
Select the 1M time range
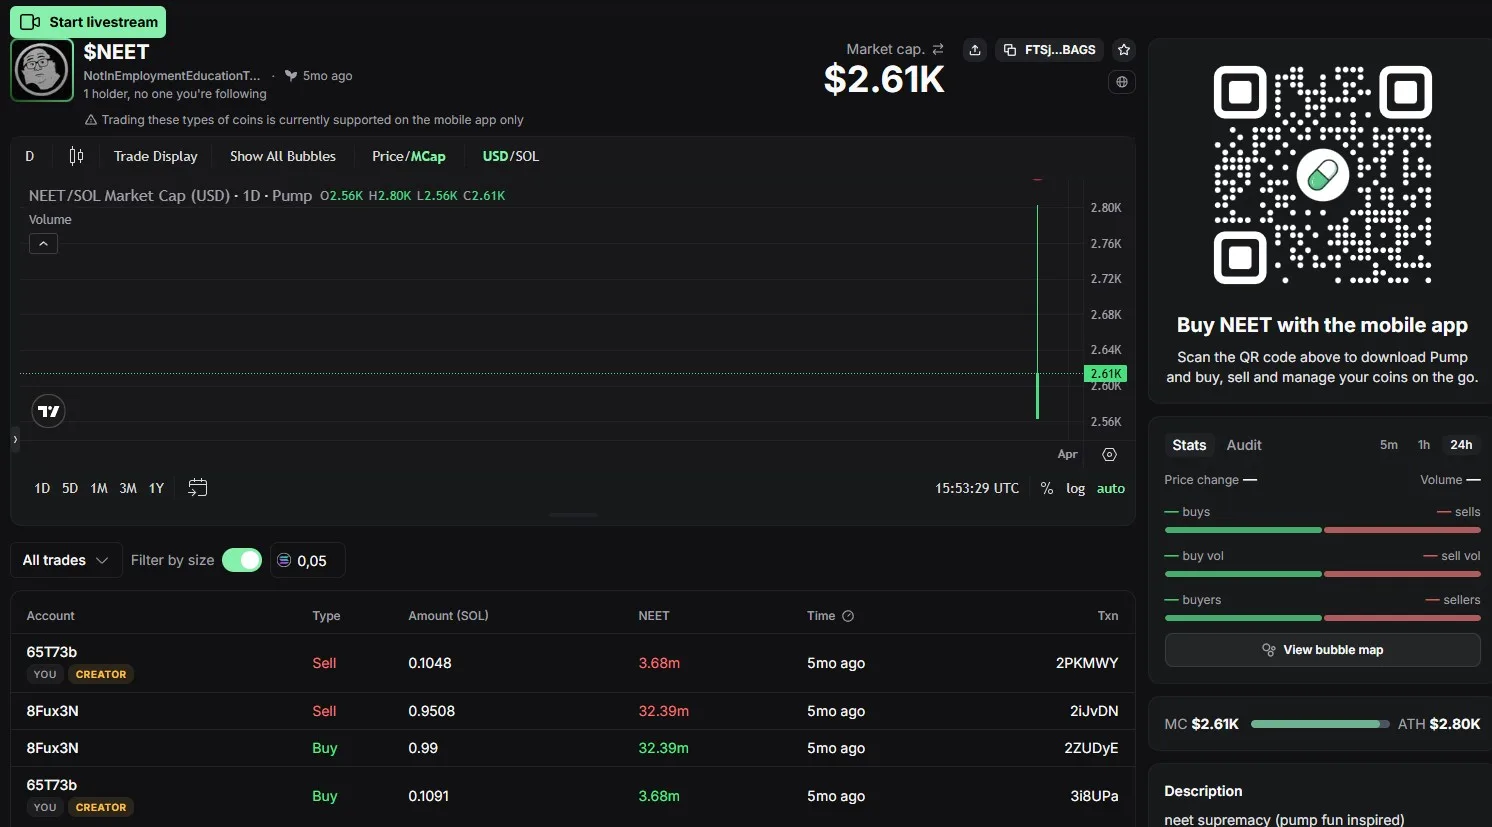(99, 488)
